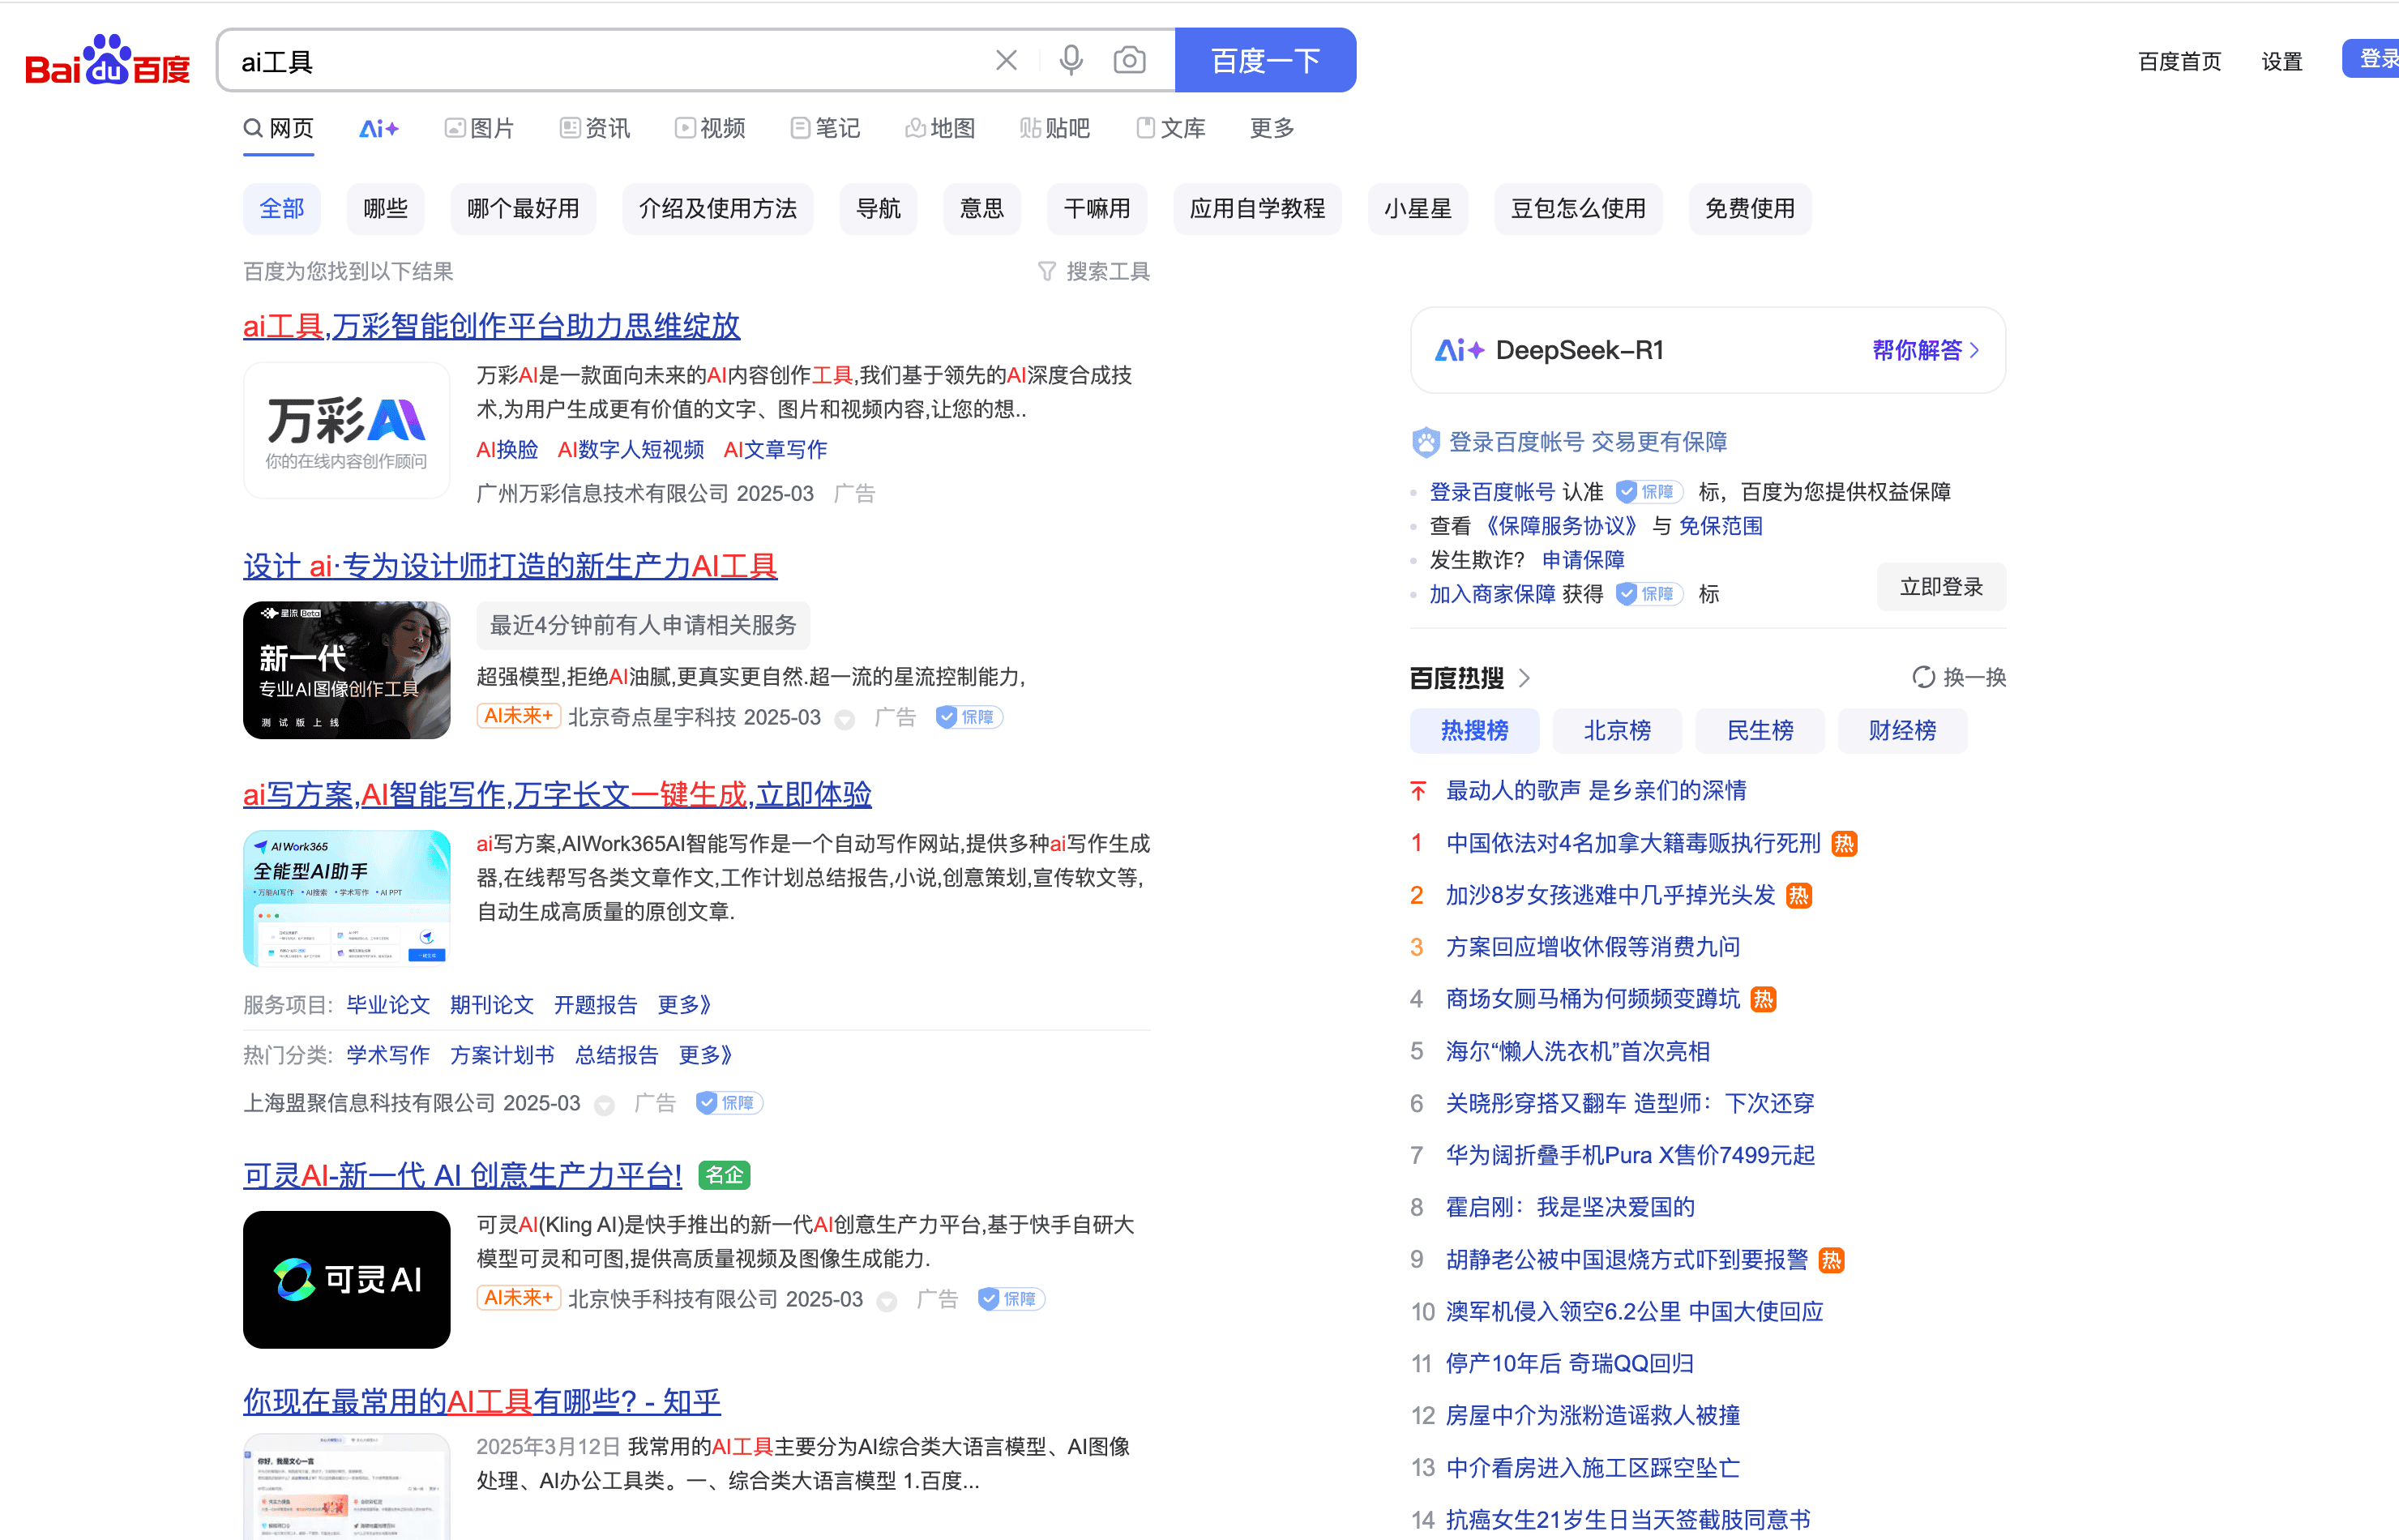This screenshot has height=1540, width=2399.
Task: Click the microphone voice search icon
Action: (1070, 61)
